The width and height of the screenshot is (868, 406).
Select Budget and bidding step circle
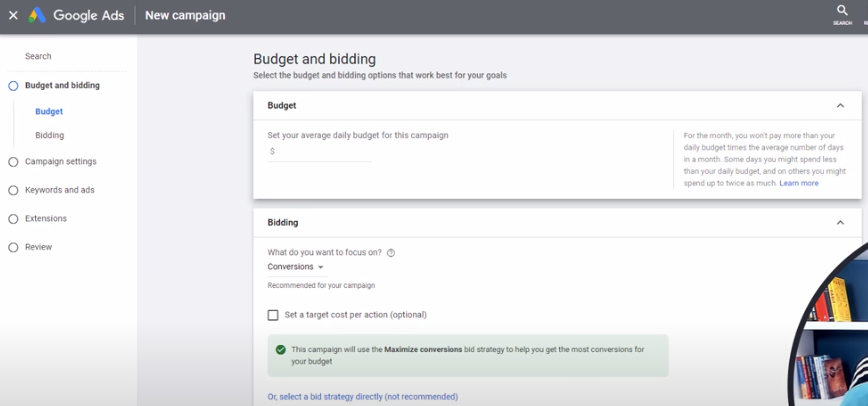click(14, 86)
